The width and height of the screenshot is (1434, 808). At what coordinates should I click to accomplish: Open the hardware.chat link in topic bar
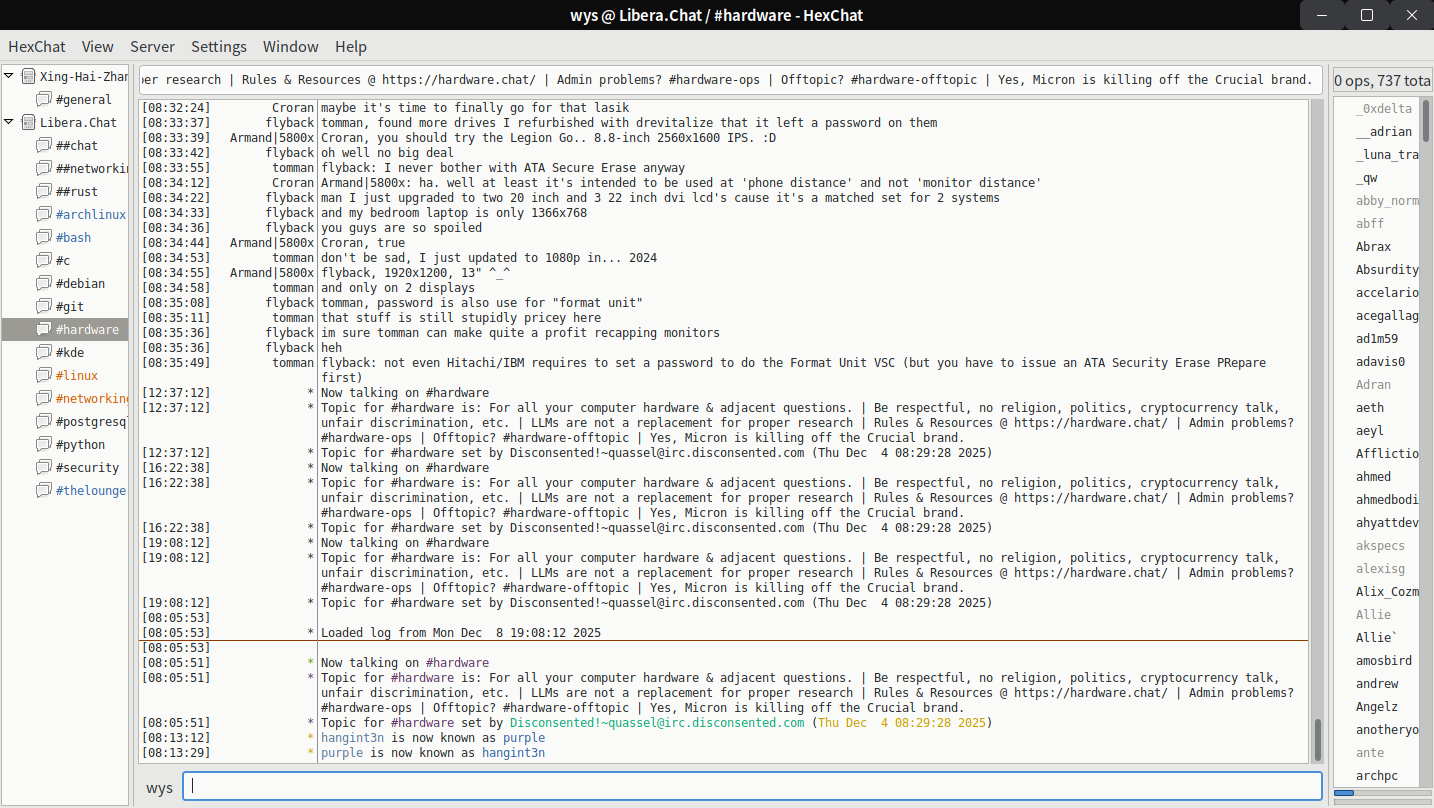tap(459, 80)
